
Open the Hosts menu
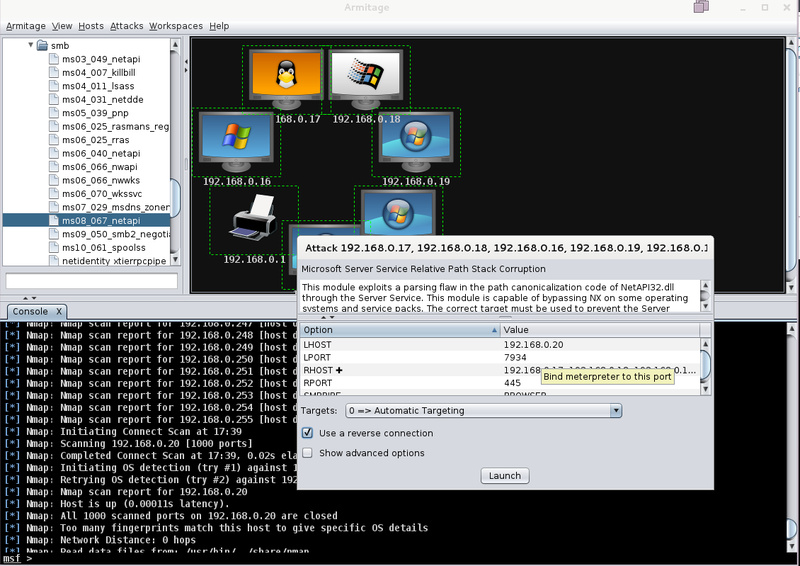[91, 26]
